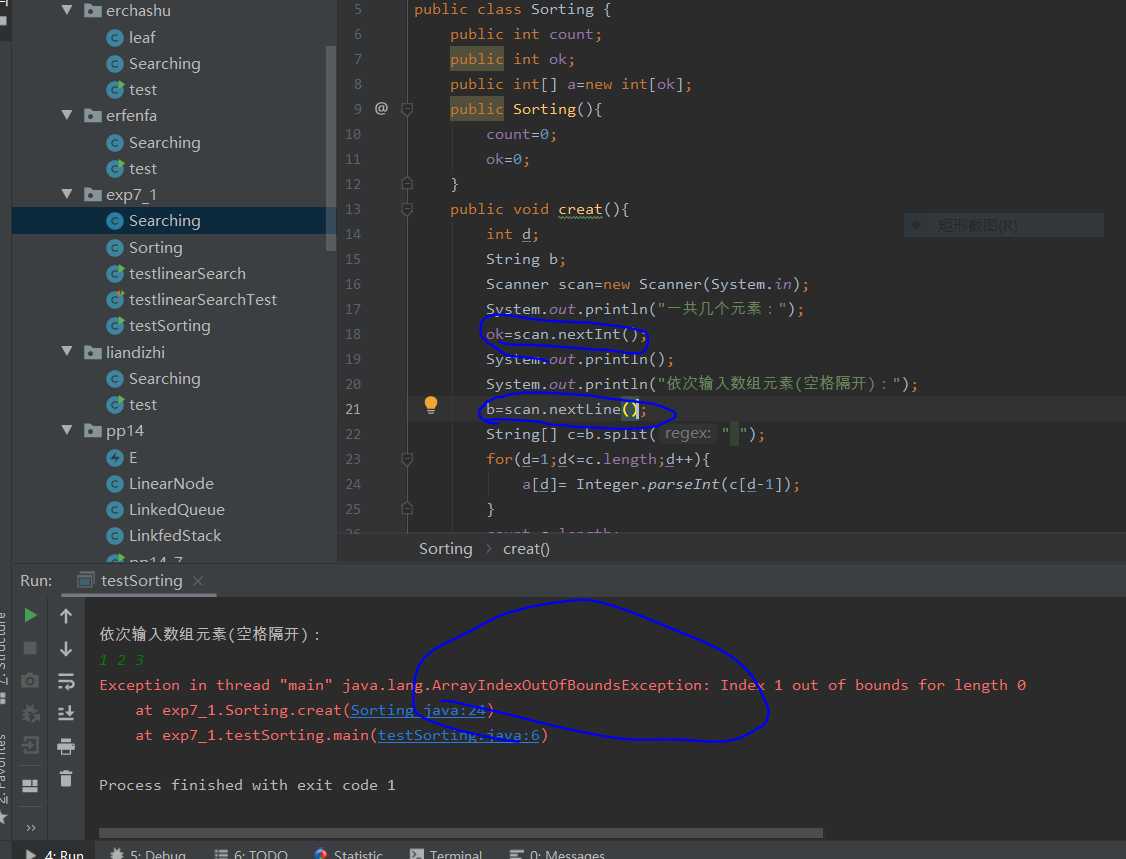Open testSorting.java:6 stack trace link
The width and height of the screenshot is (1126, 859).
click(459, 735)
